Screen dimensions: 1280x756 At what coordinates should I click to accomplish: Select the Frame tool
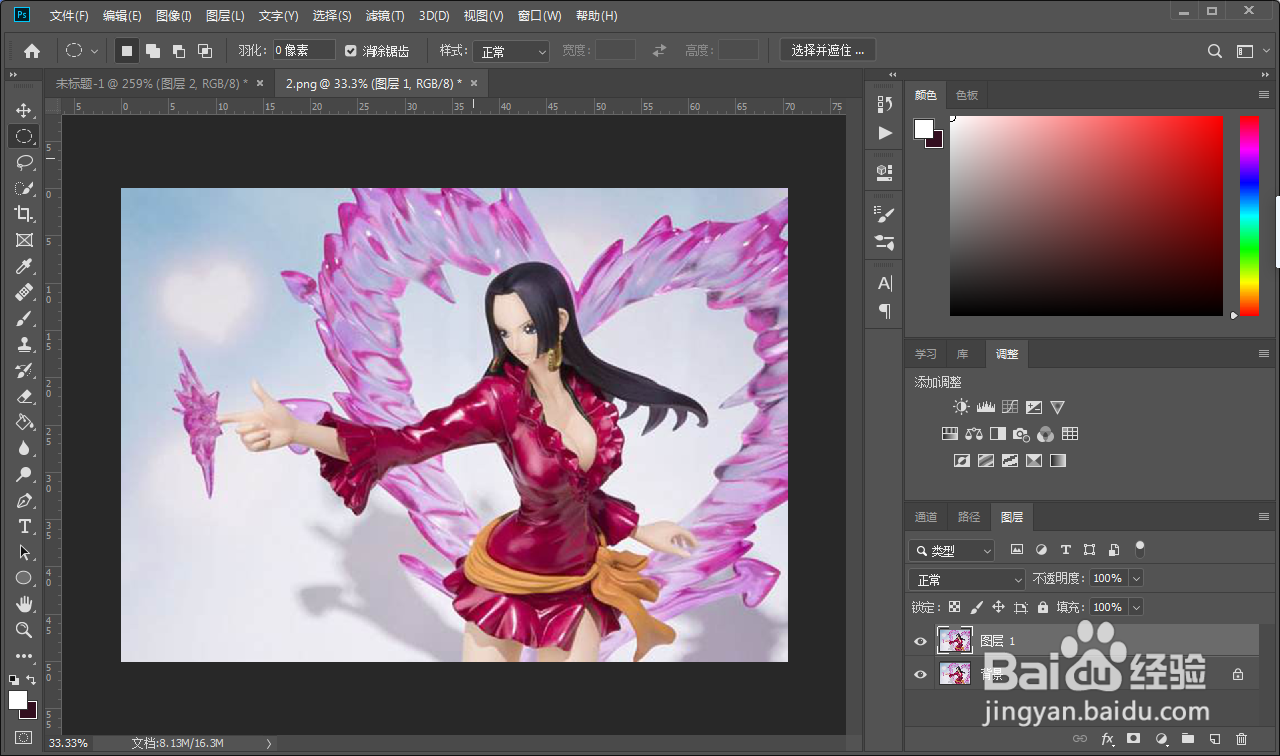tap(24, 240)
